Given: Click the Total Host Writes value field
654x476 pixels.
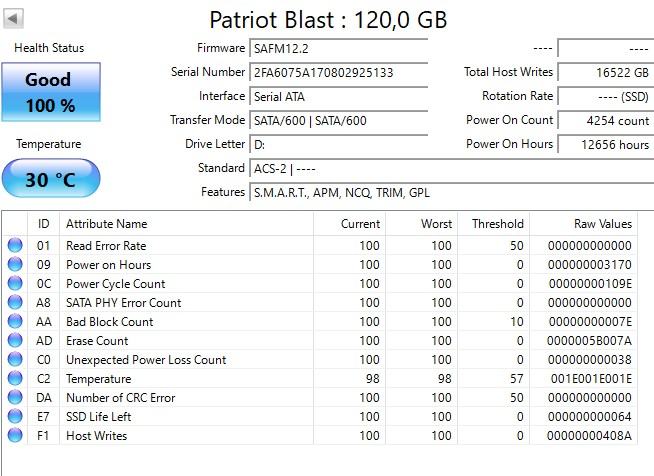Looking at the screenshot, I should [605, 72].
